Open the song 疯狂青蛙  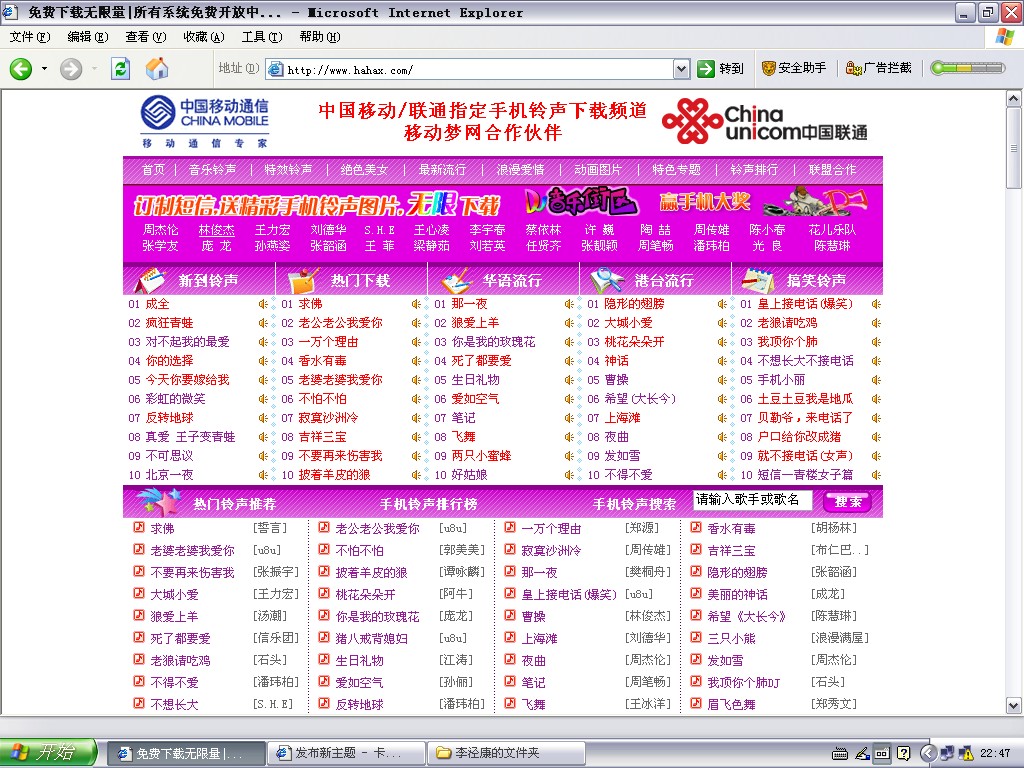pyautogui.click(x=169, y=323)
